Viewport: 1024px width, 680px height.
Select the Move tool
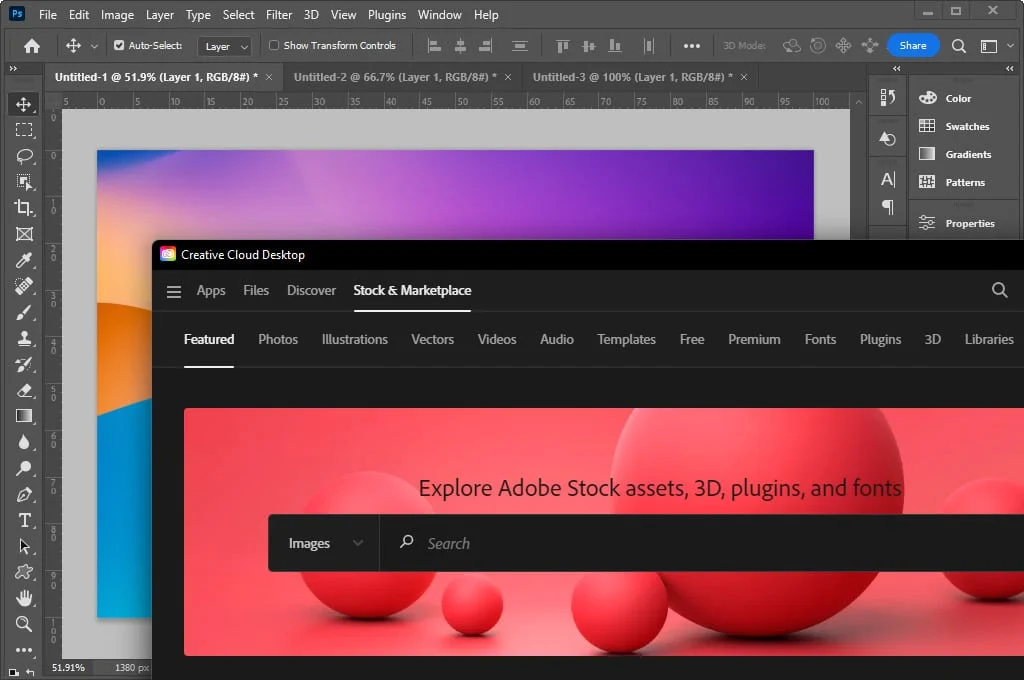[x=24, y=103]
